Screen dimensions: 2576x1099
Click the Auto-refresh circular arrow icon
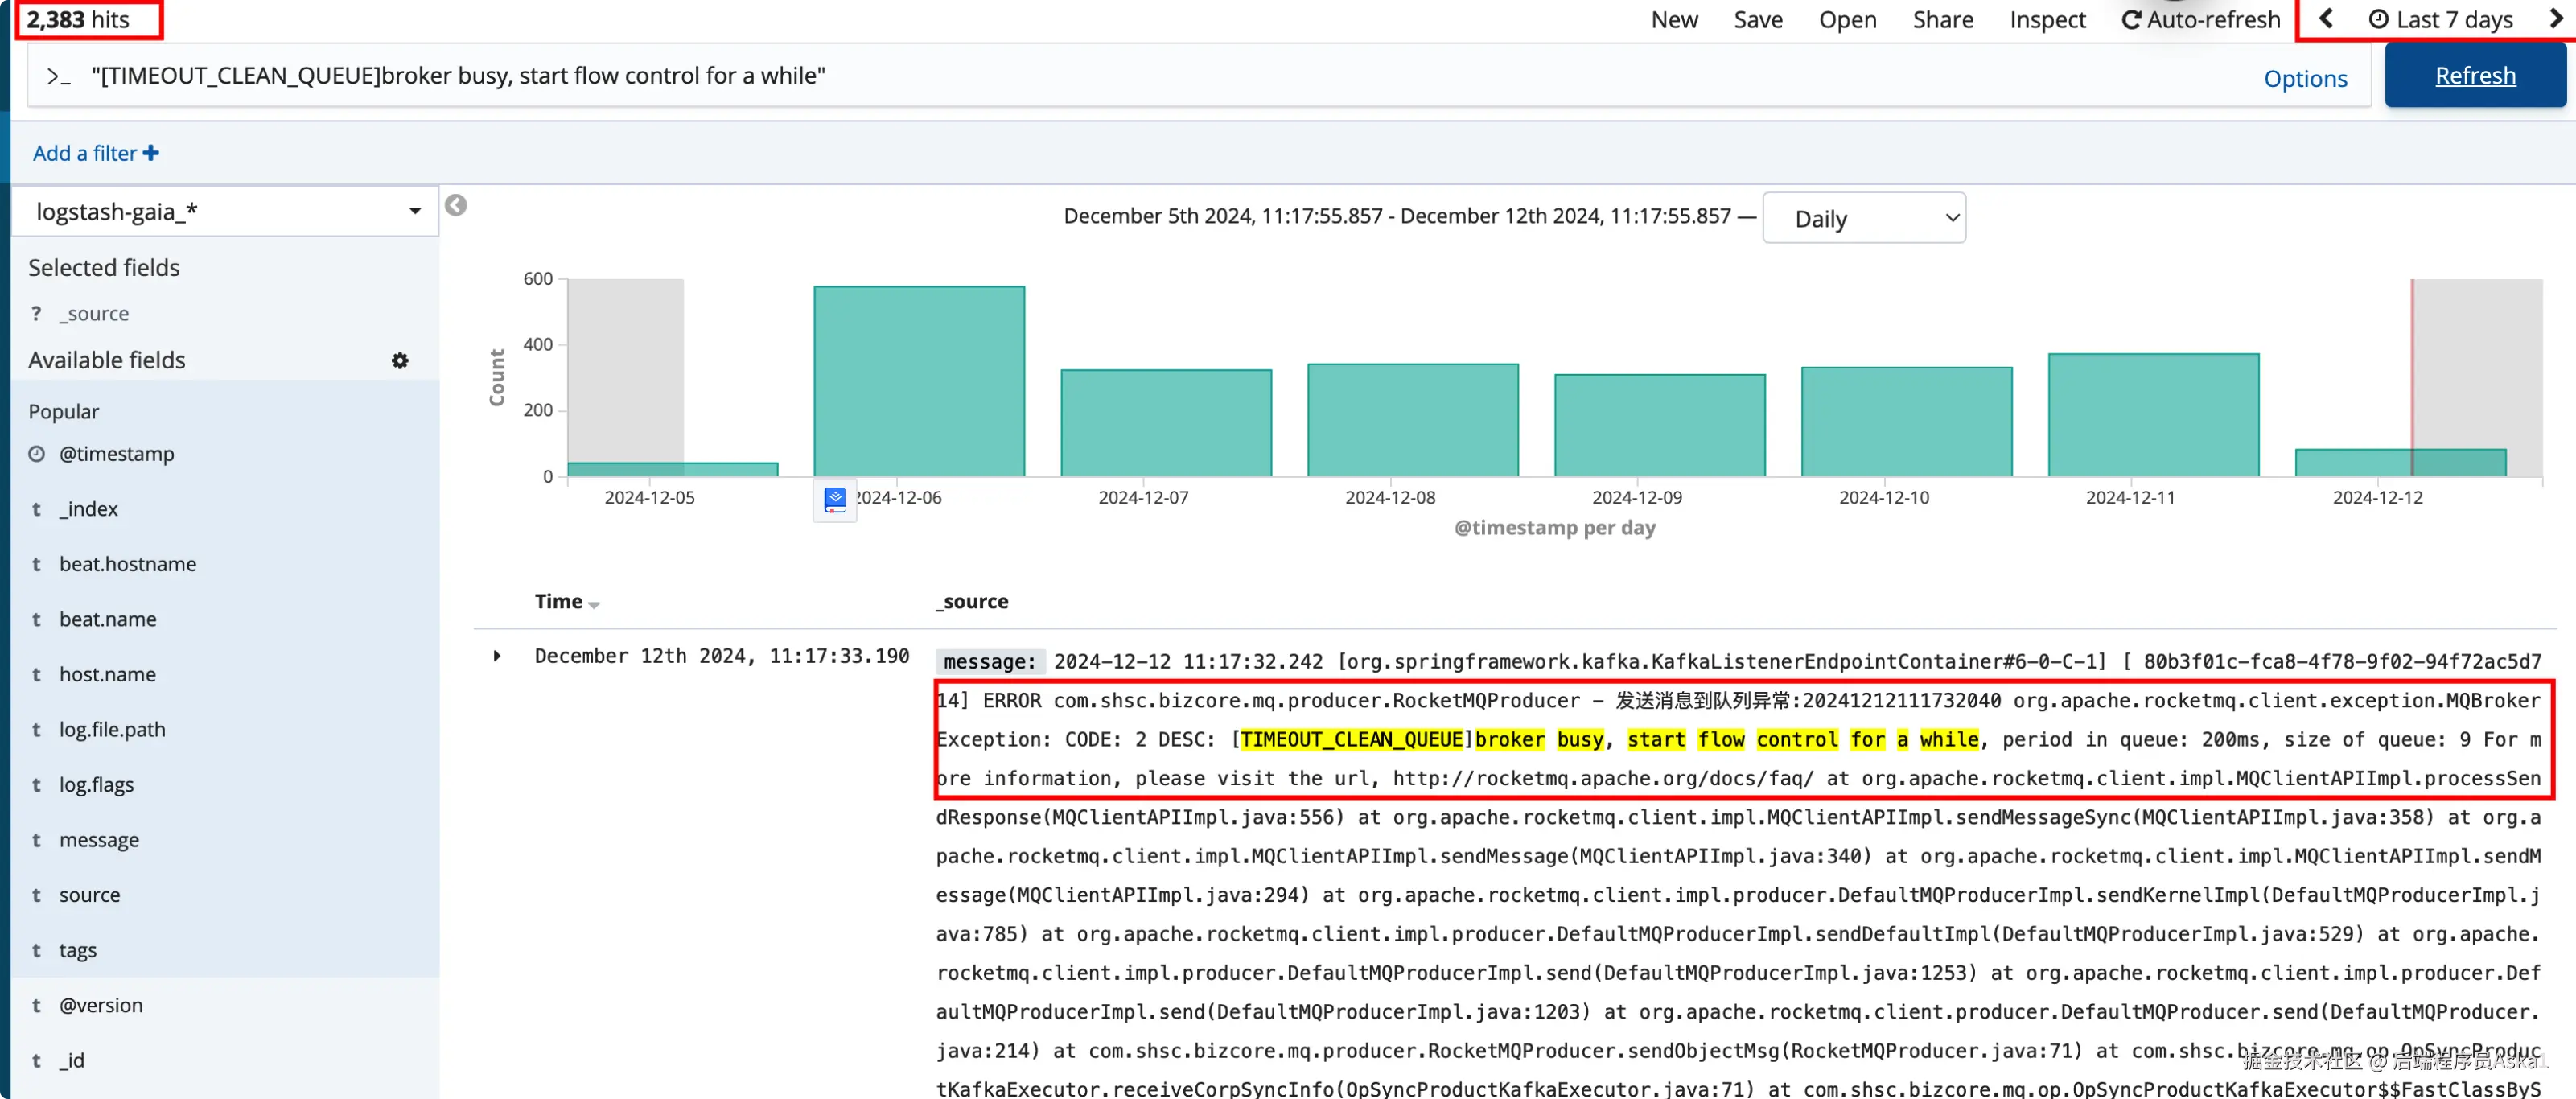click(x=2130, y=20)
